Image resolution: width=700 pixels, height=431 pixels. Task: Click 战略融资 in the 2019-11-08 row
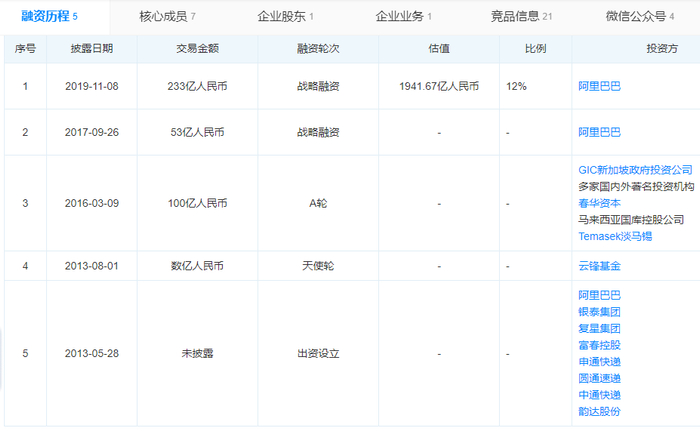click(318, 86)
